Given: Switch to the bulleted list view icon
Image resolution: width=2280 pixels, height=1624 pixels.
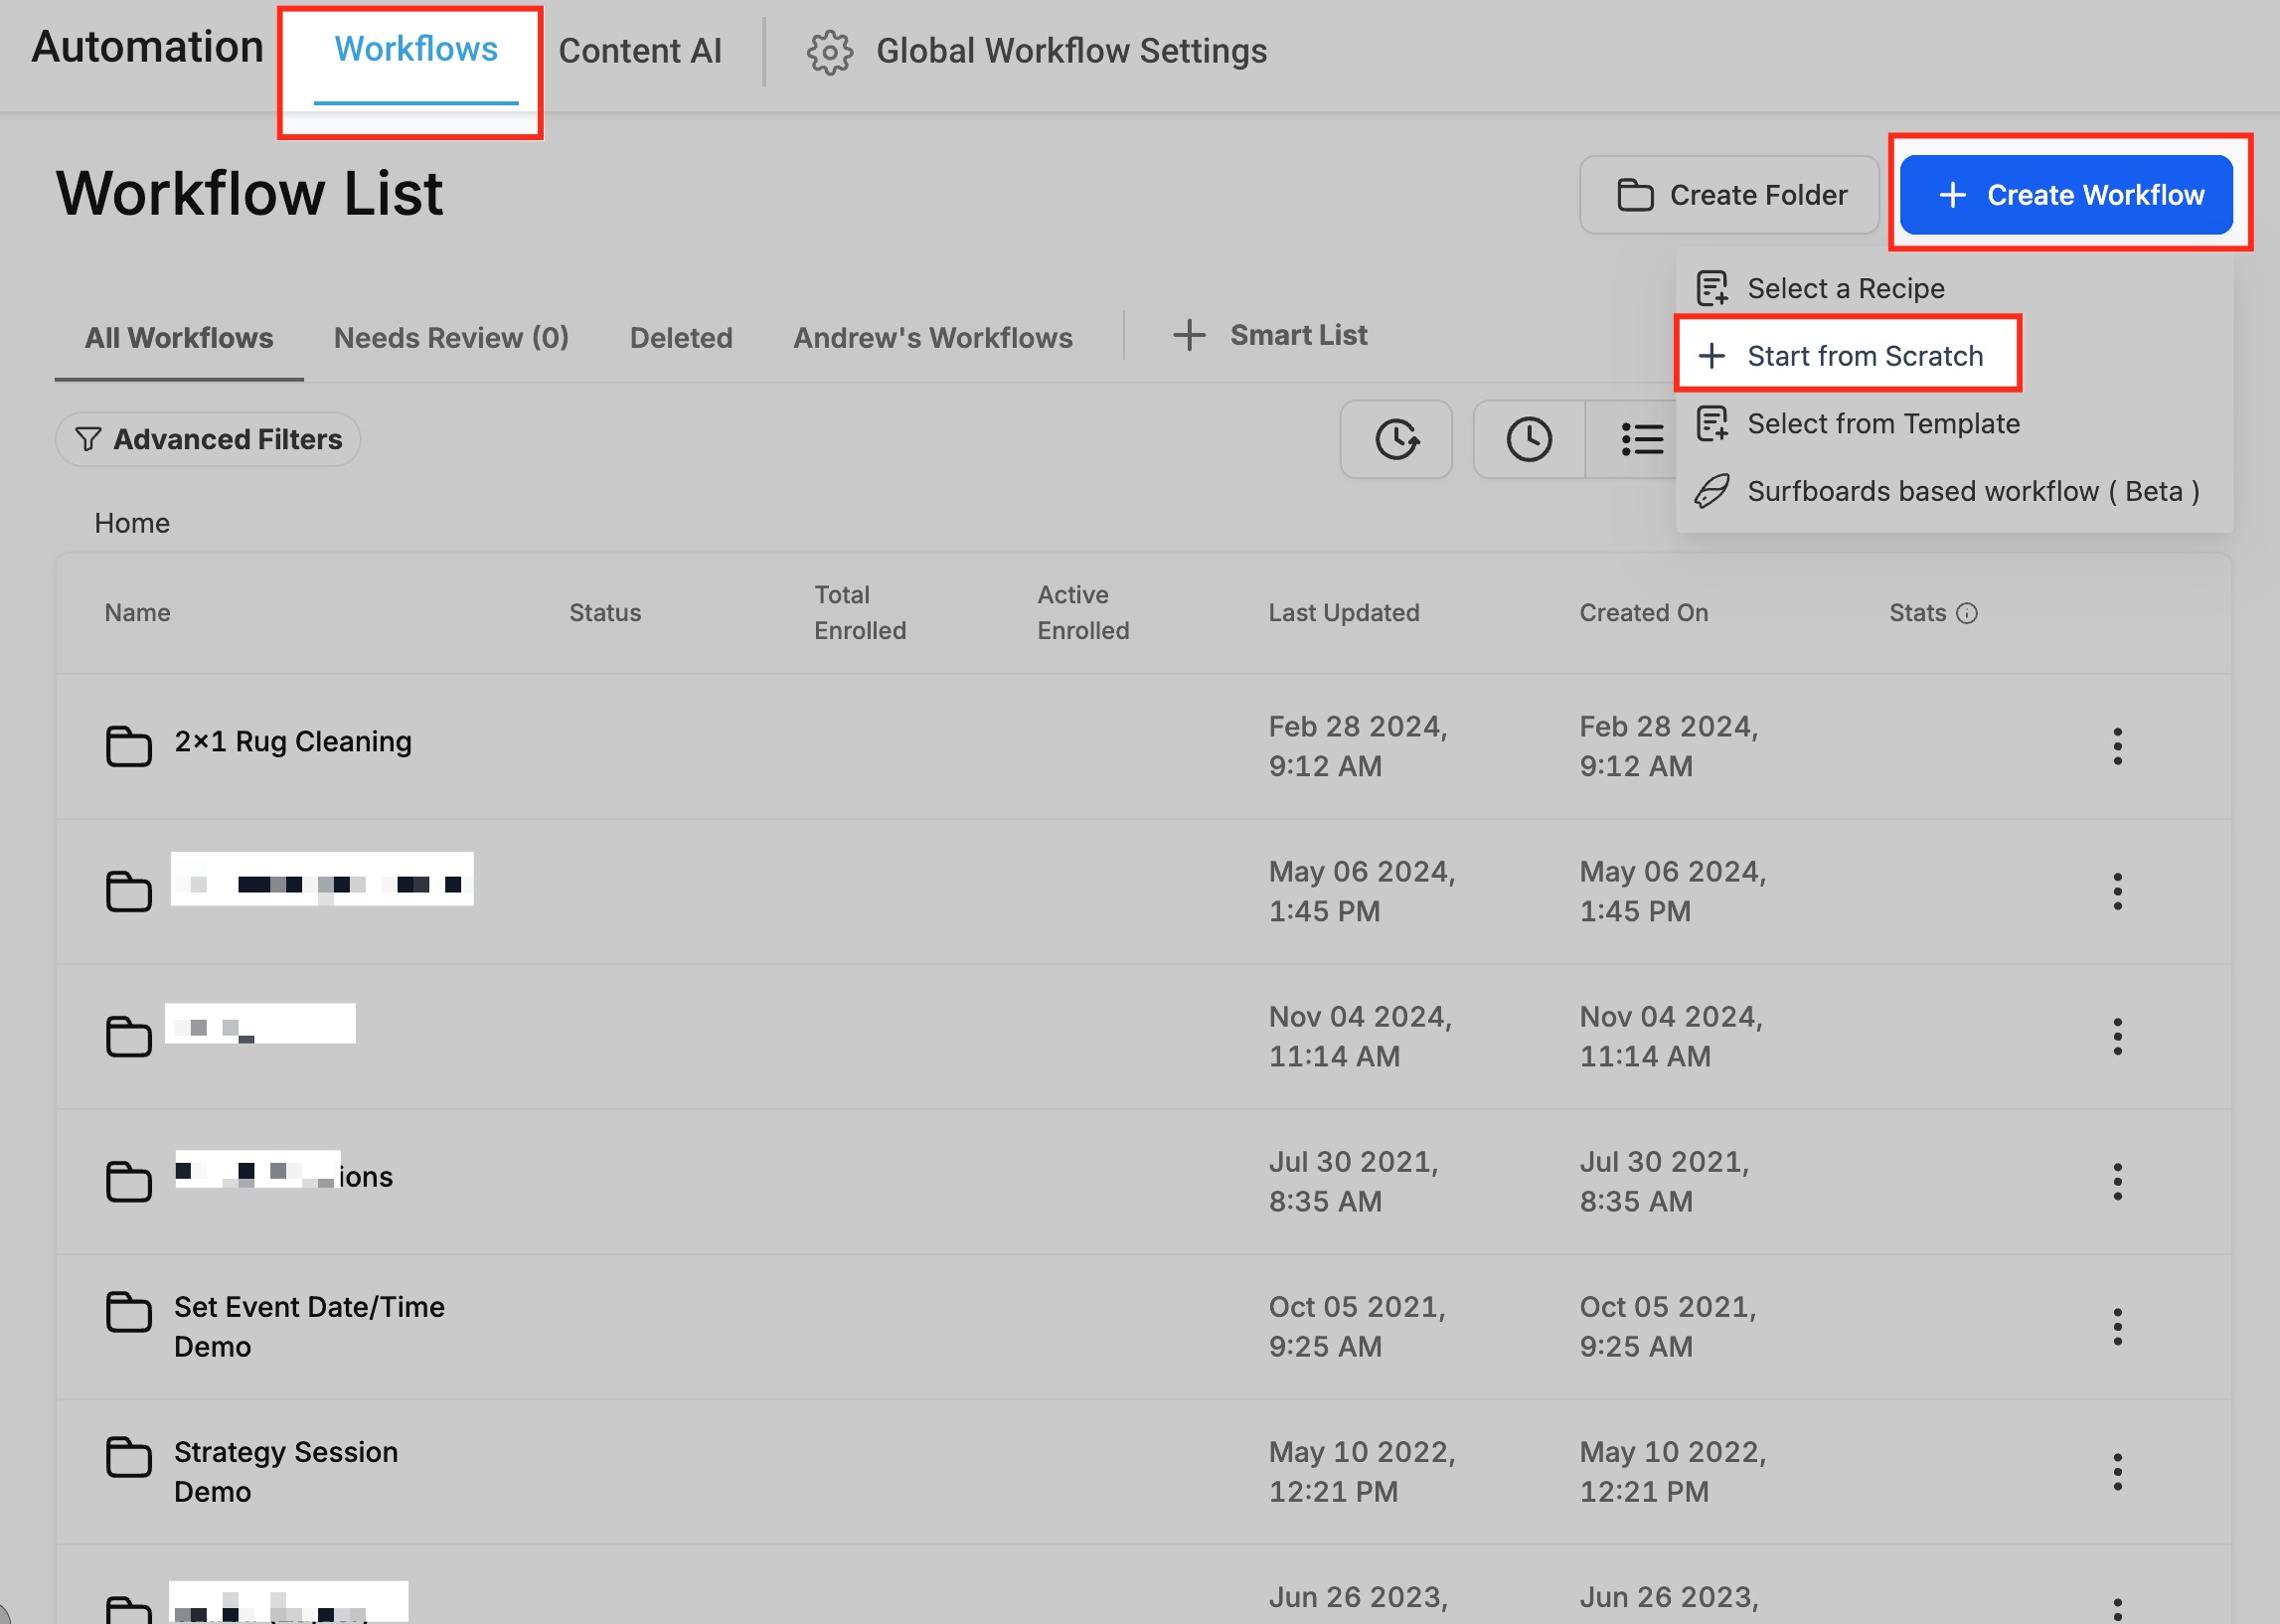Looking at the screenshot, I should pyautogui.click(x=1641, y=439).
